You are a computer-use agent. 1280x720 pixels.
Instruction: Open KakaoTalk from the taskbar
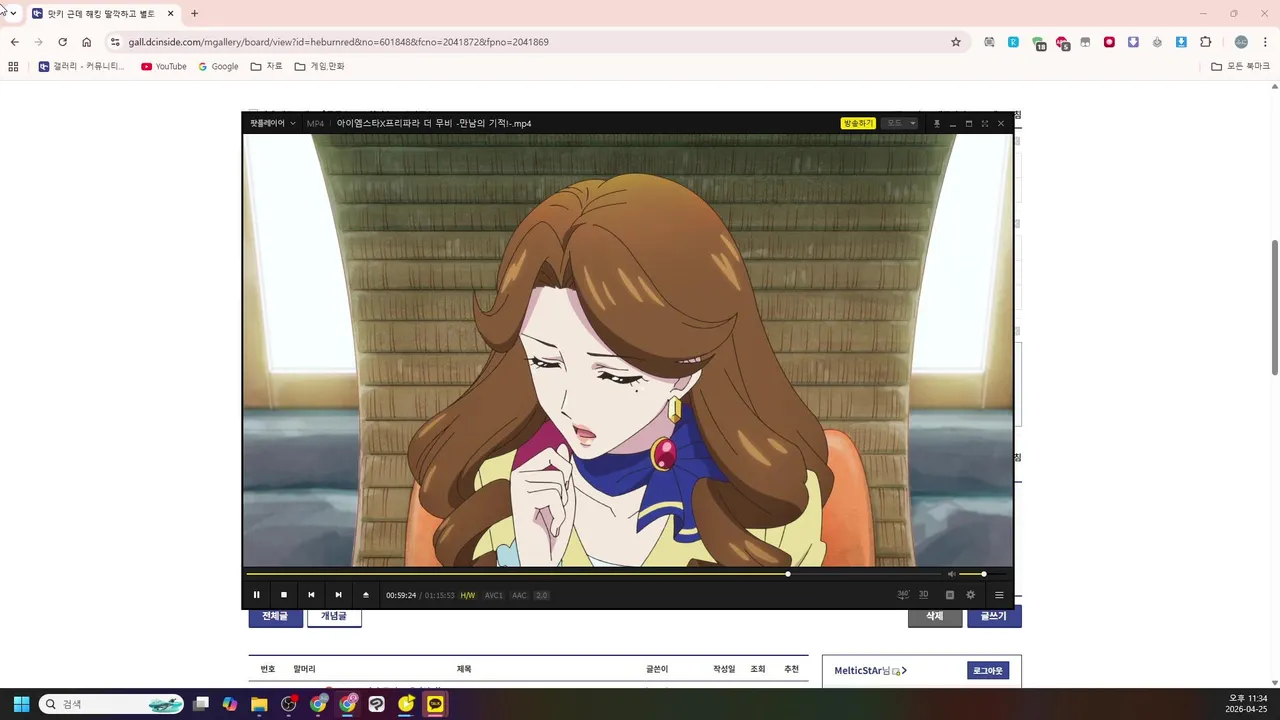tap(435, 704)
